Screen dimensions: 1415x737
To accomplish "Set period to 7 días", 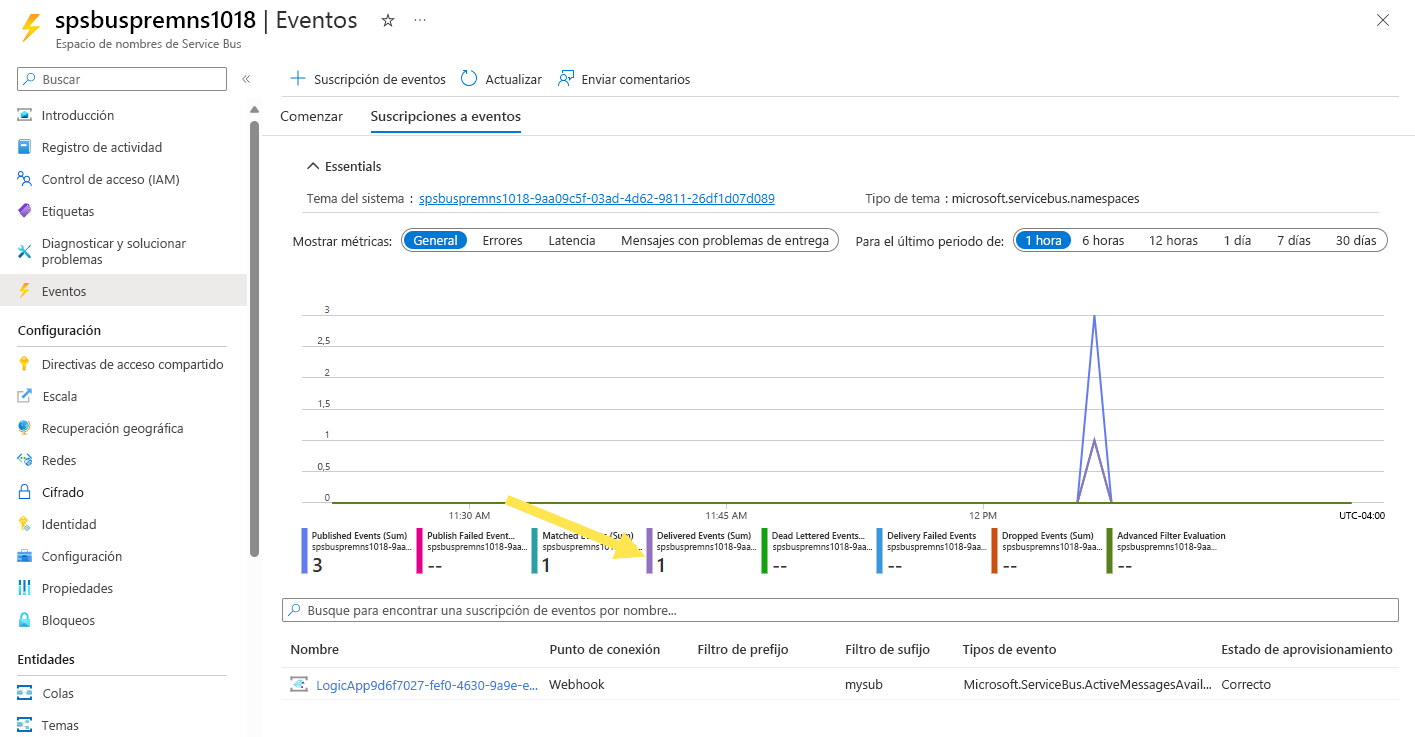I will [1293, 240].
